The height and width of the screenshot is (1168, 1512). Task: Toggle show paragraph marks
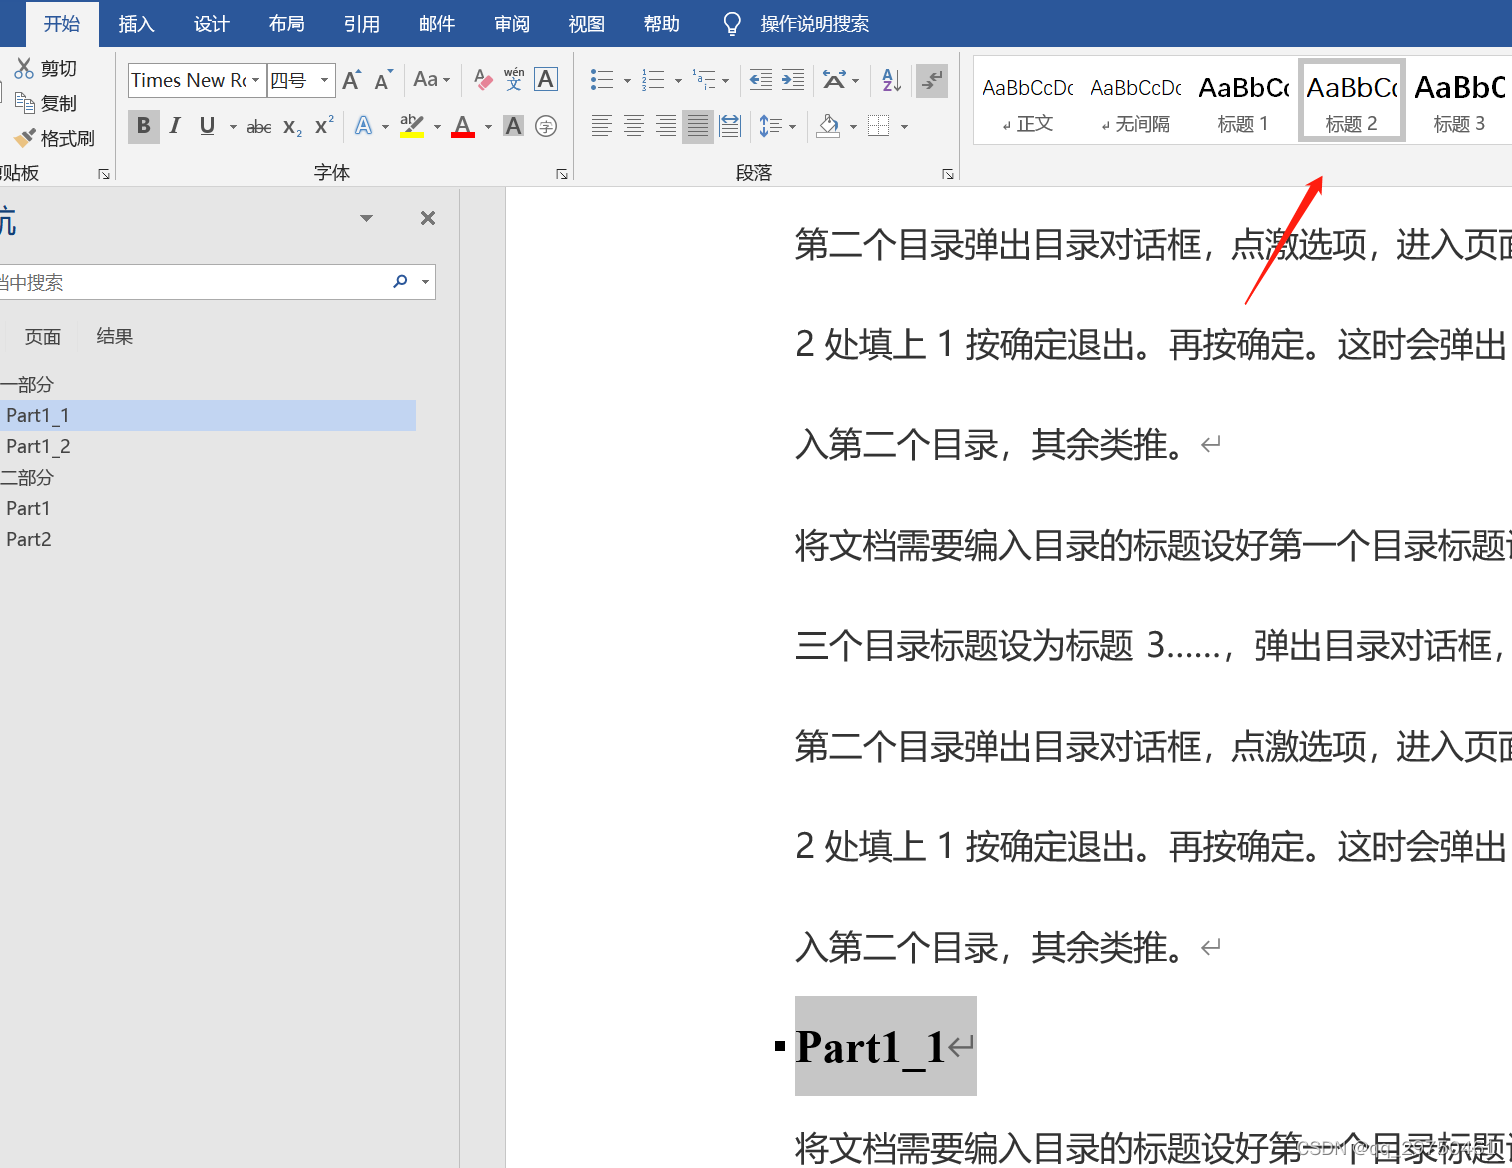[x=932, y=80]
